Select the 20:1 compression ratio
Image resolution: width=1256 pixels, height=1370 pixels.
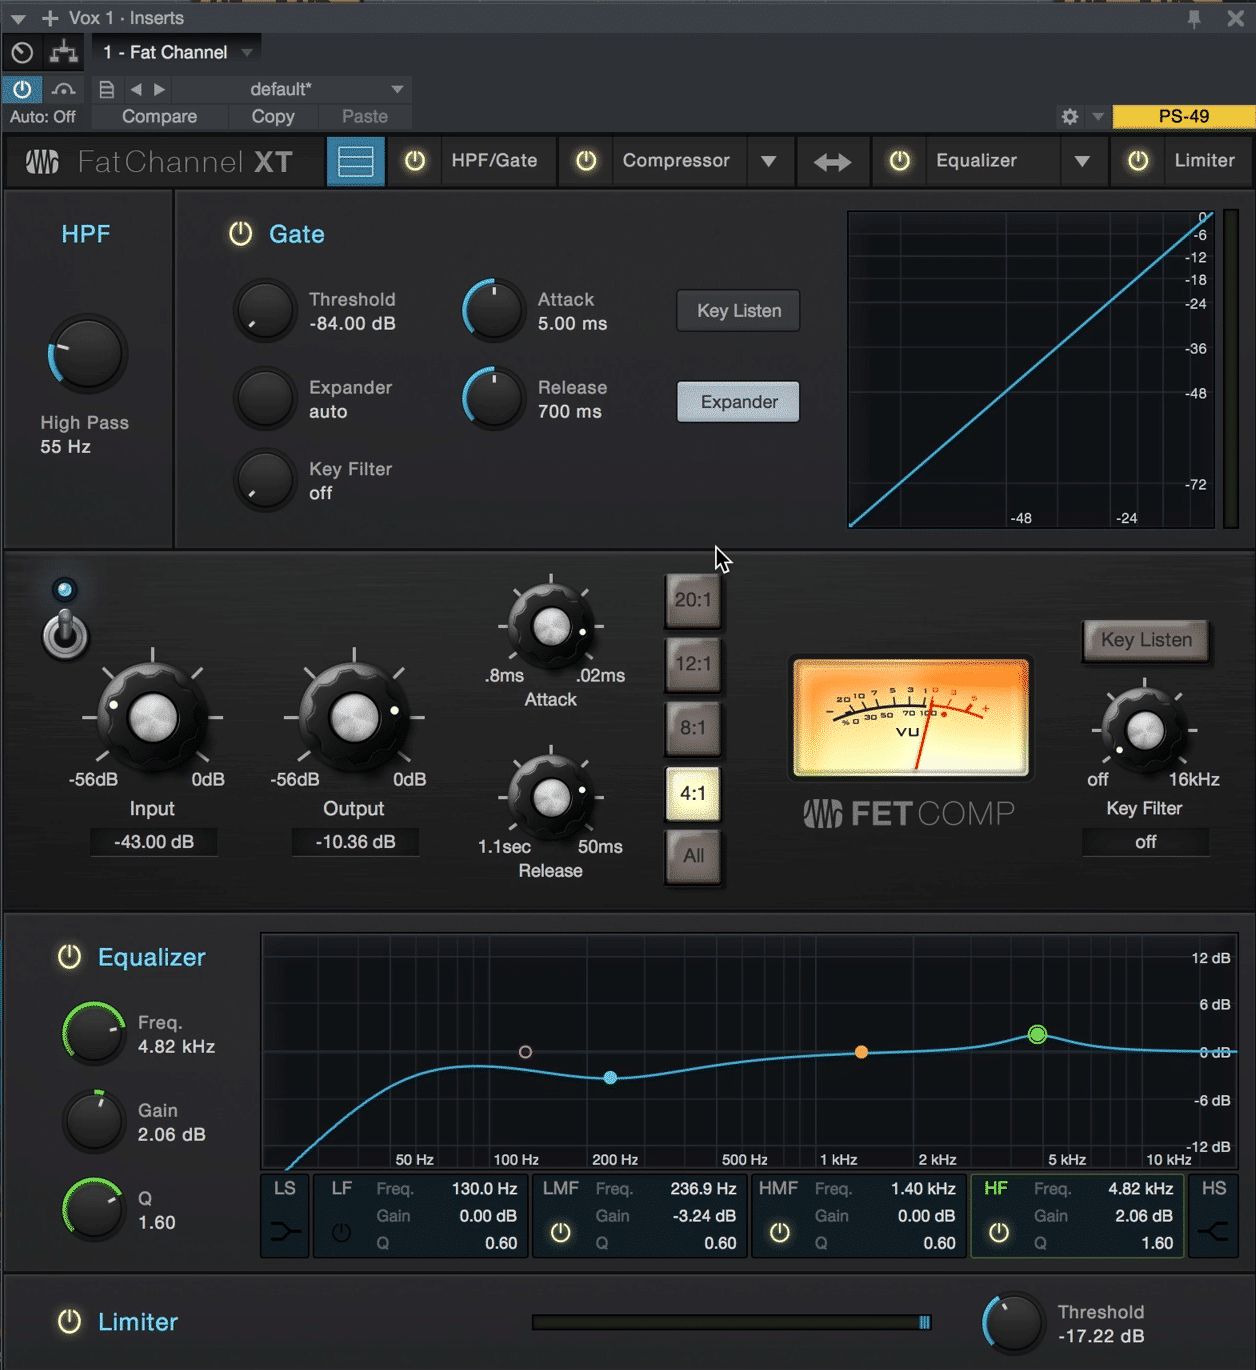pos(693,600)
